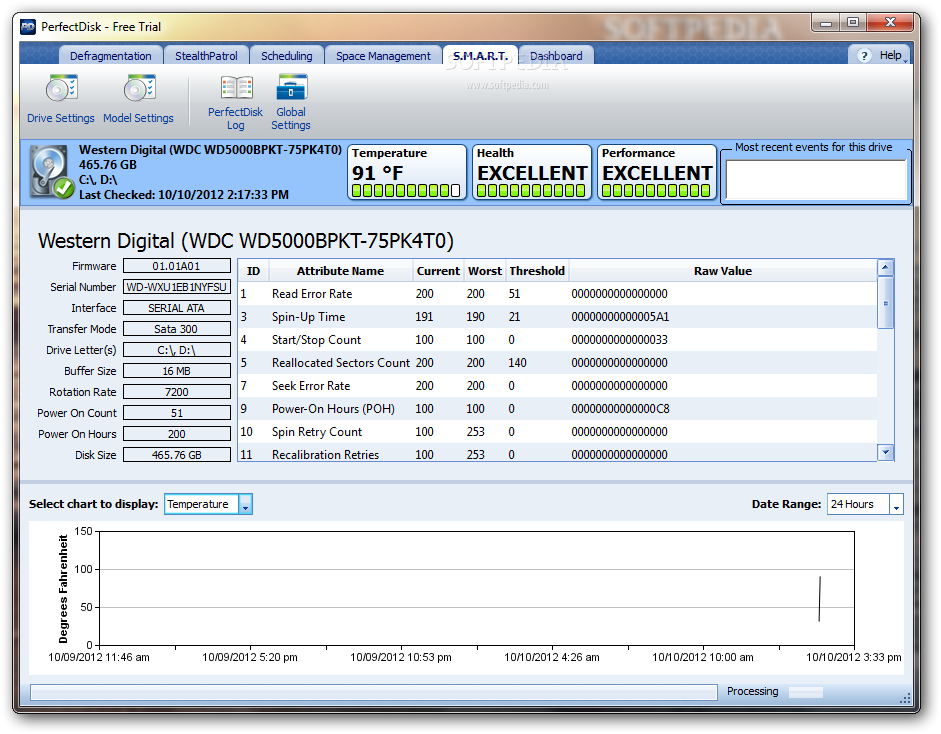Expand the chart type Temperature dropdown arrow
This screenshot has width=941, height=734.
[245, 505]
